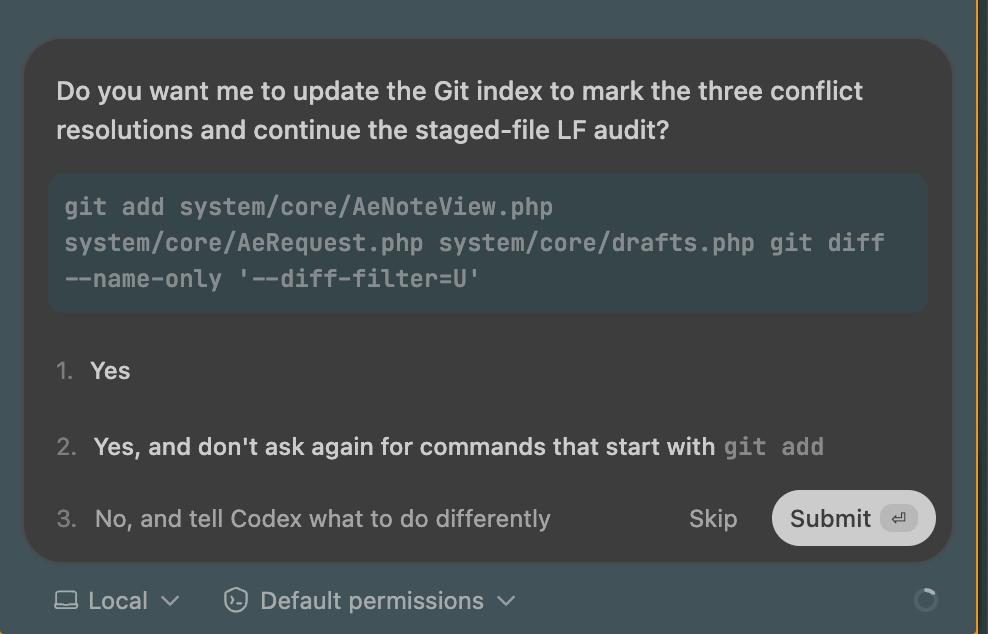Click the laptop icon beside Local
The image size is (988, 634).
(x=66, y=600)
